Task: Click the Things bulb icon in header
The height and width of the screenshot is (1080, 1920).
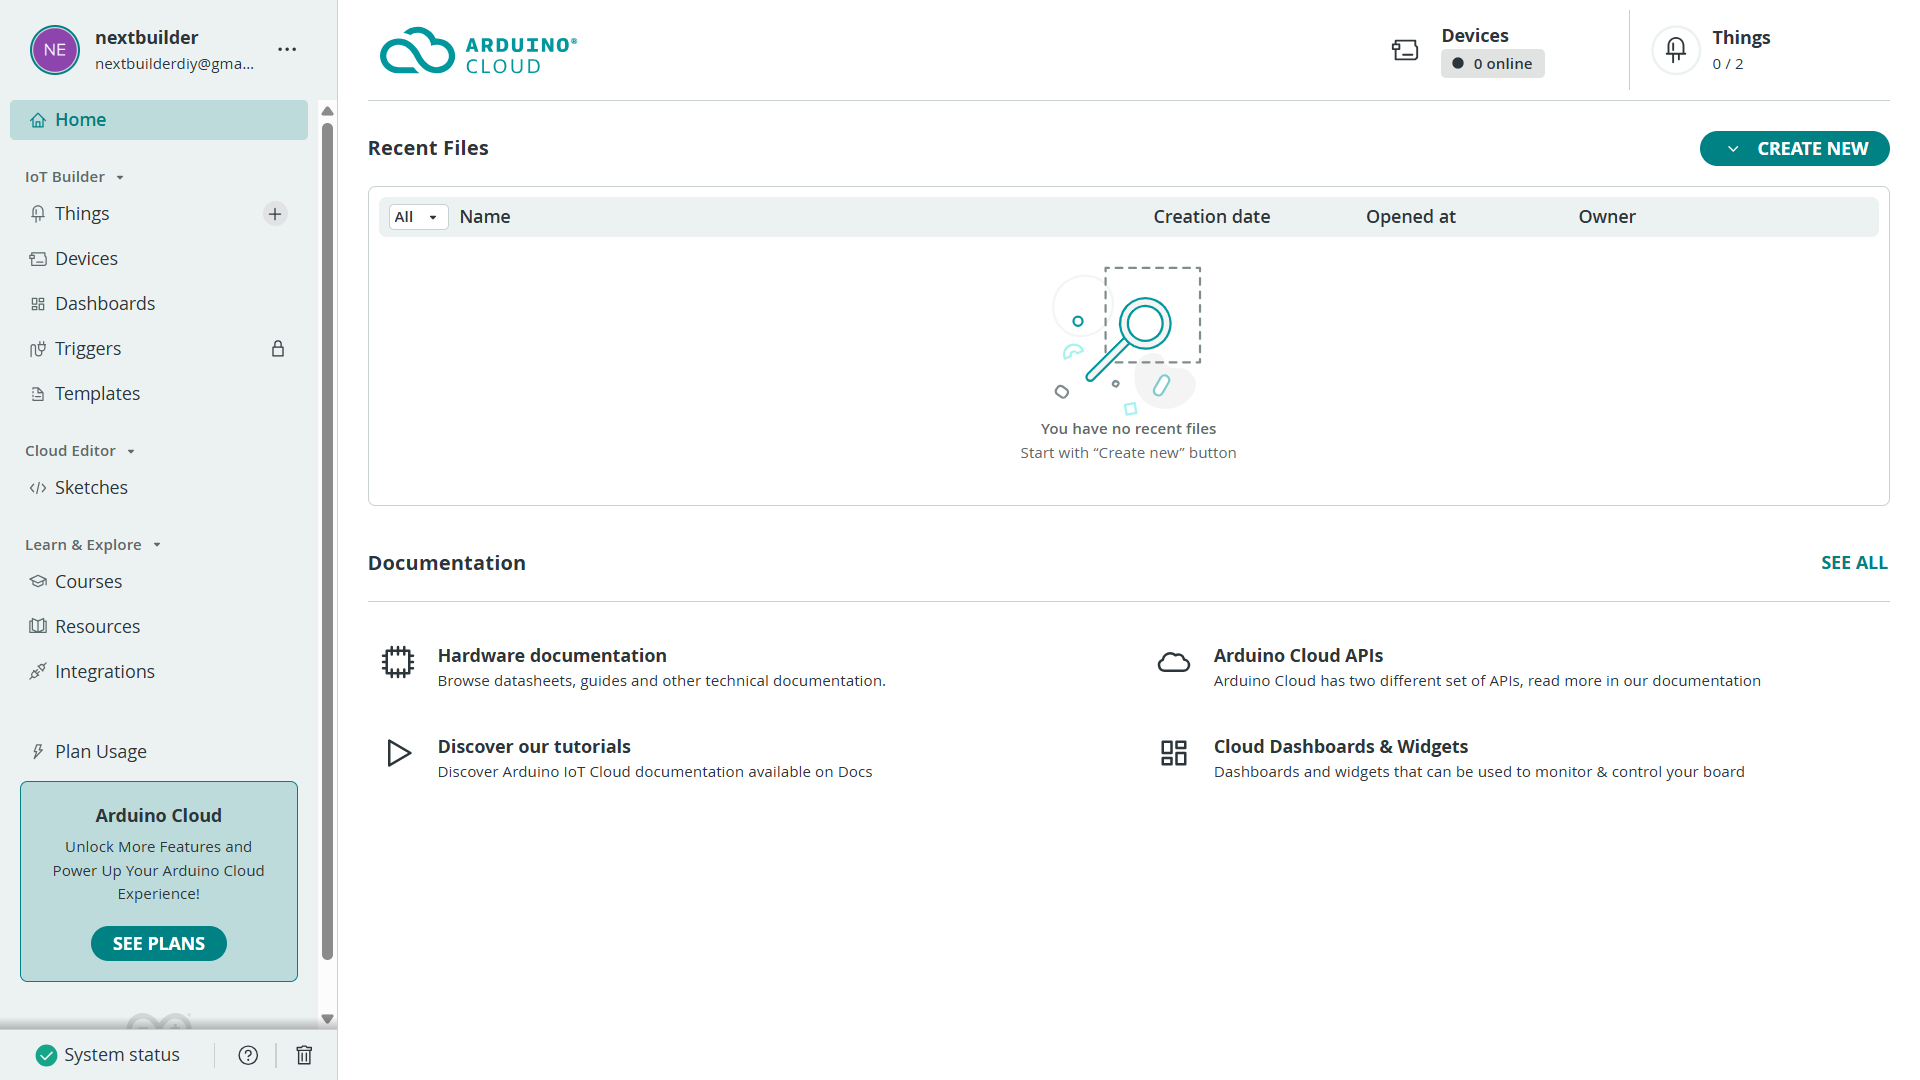Action: [1676, 50]
